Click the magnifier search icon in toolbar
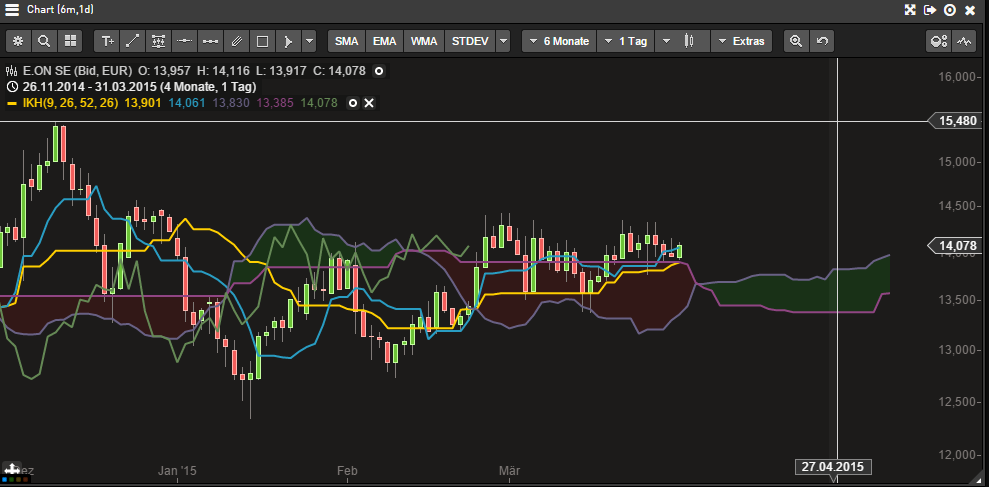Viewport: 989px width, 487px height. 44,42
